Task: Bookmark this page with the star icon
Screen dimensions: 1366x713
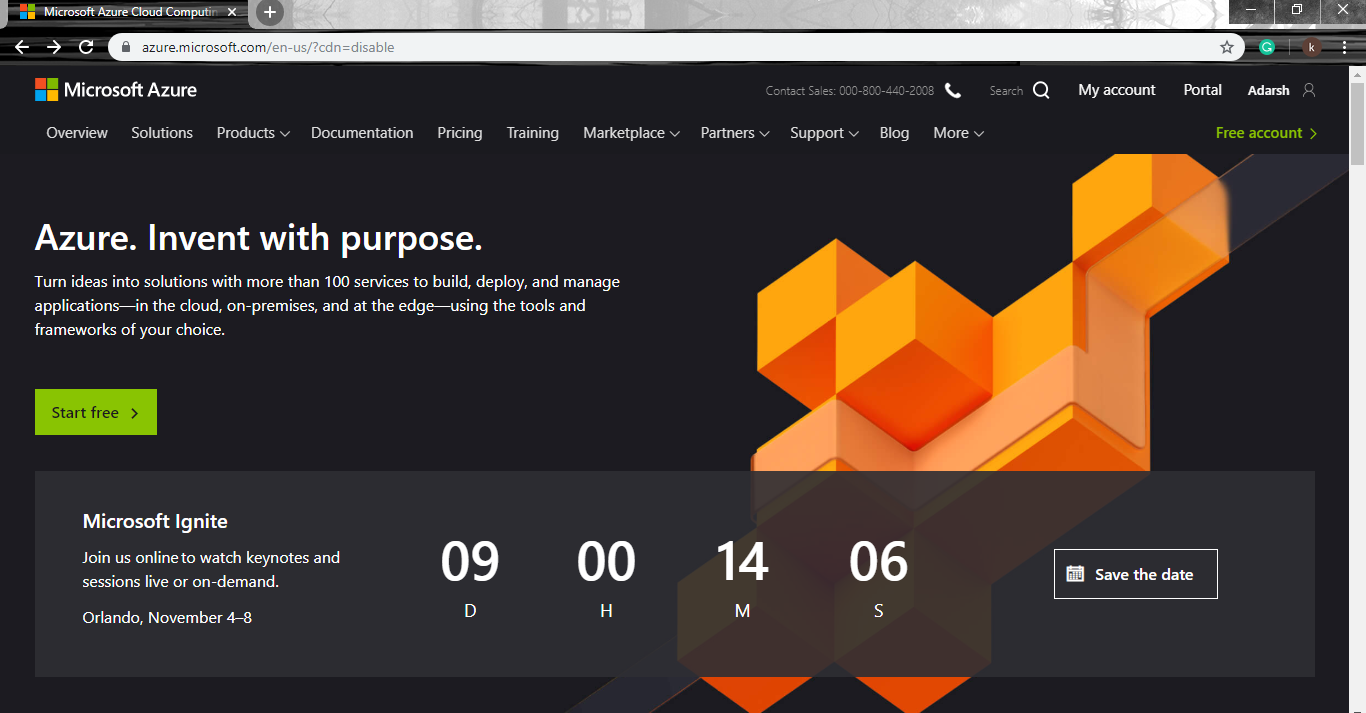Action: pos(1227,47)
